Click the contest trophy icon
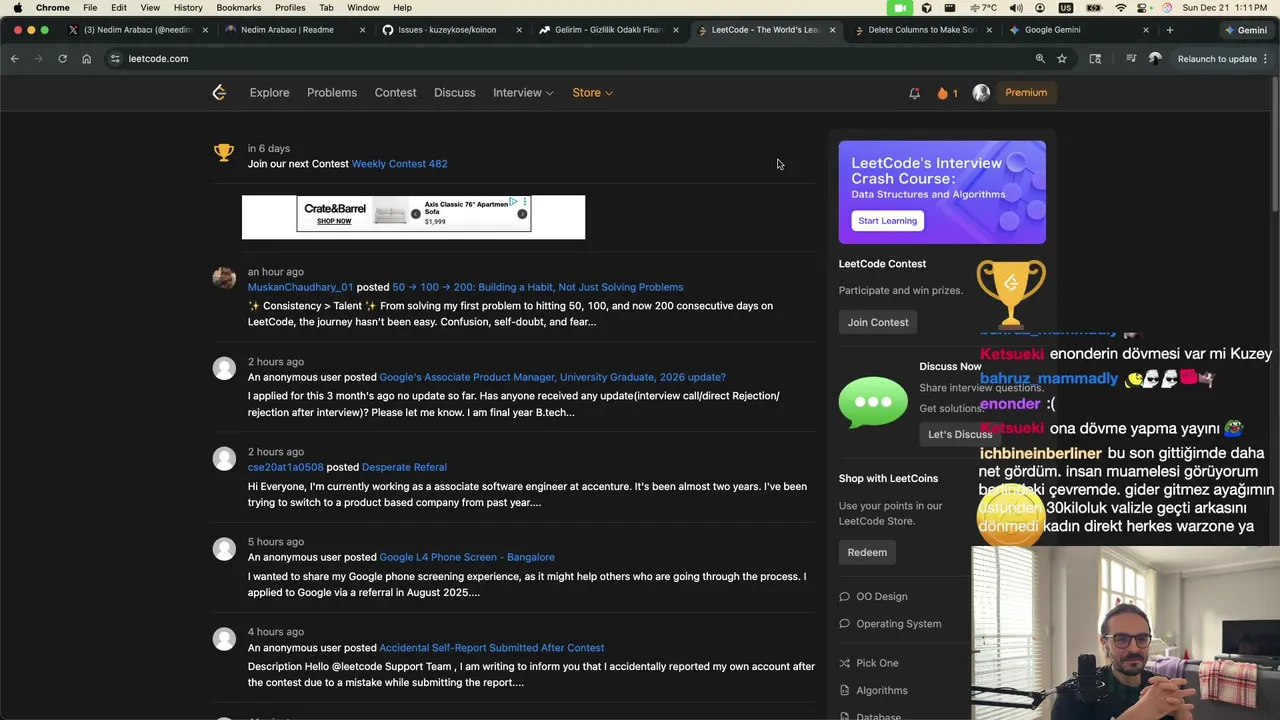 [x=224, y=152]
